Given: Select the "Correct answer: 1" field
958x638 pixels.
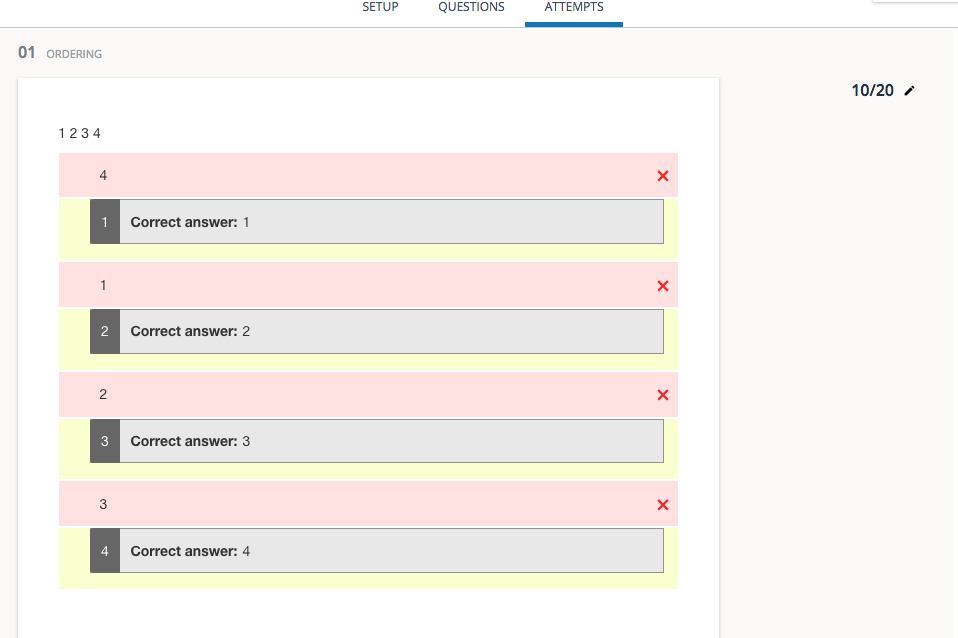Looking at the screenshot, I should click(390, 221).
